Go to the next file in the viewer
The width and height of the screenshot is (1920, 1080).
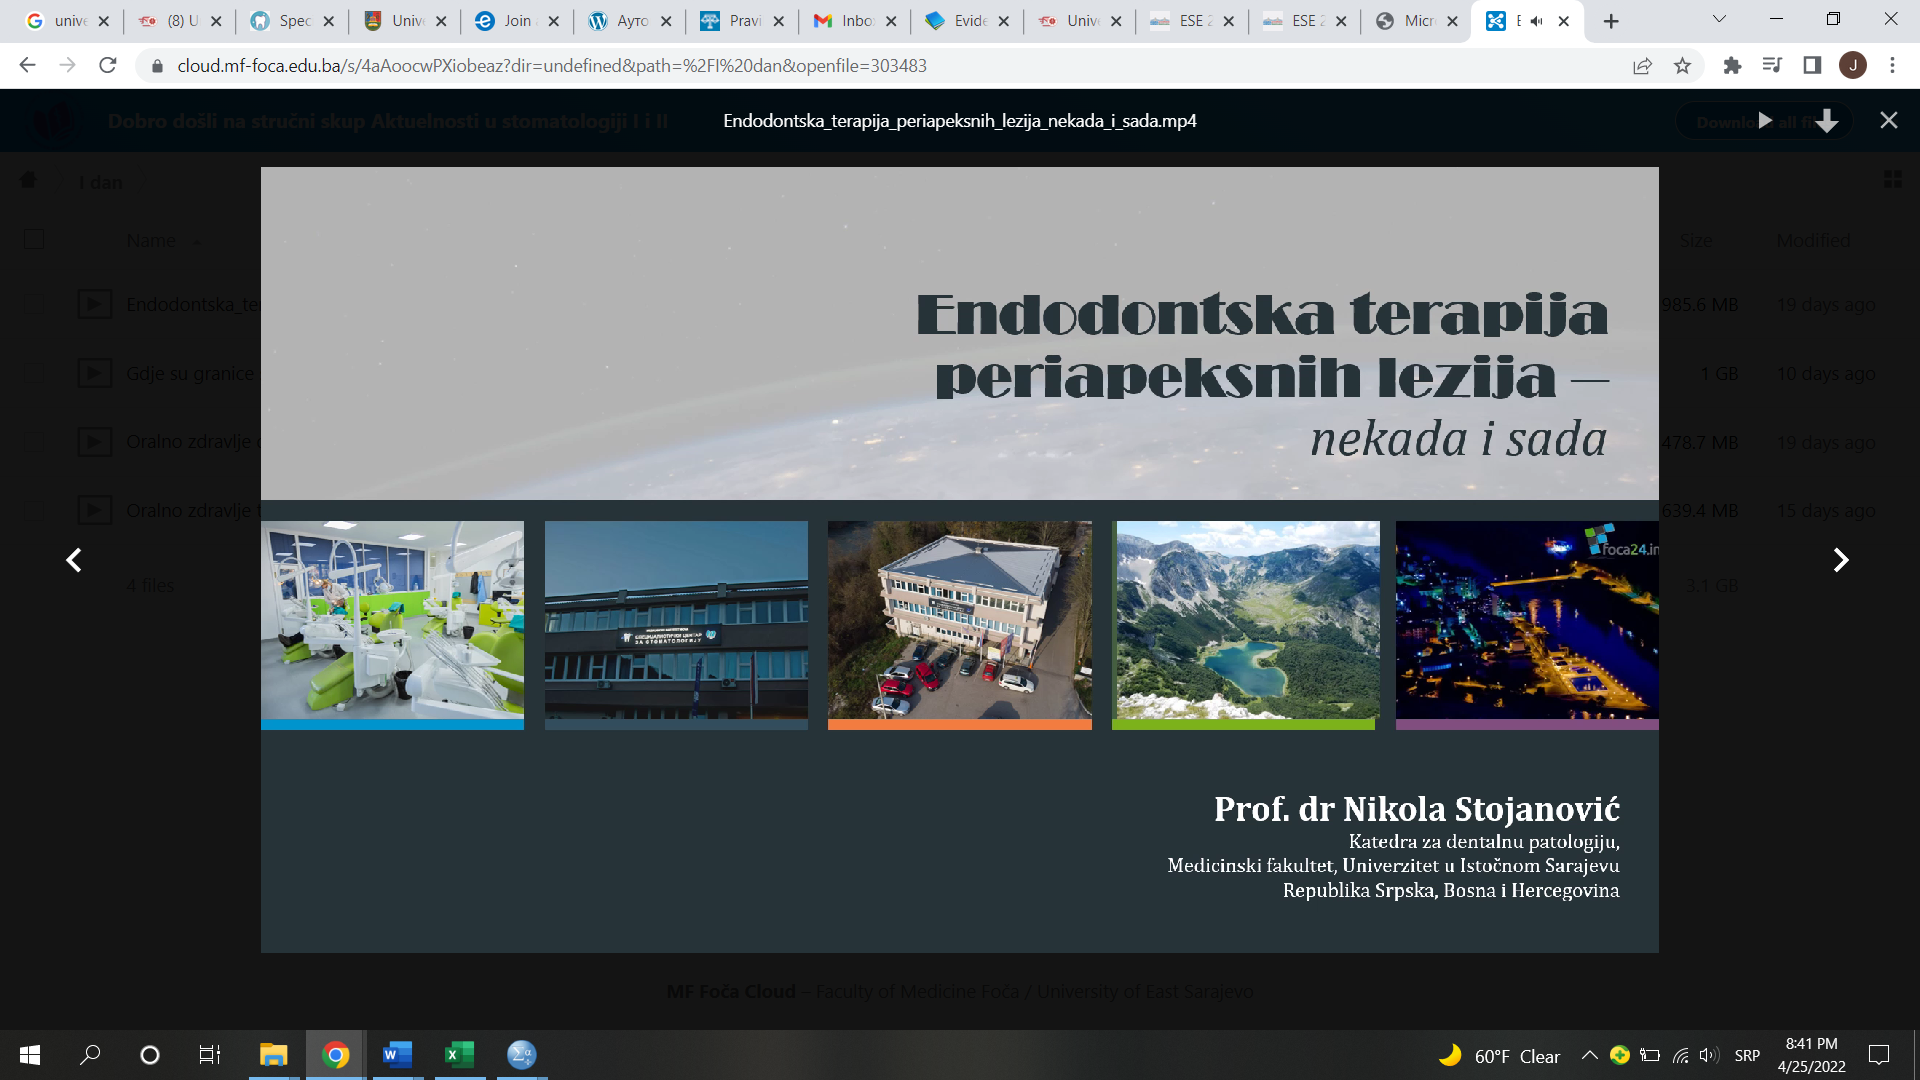[1840, 560]
